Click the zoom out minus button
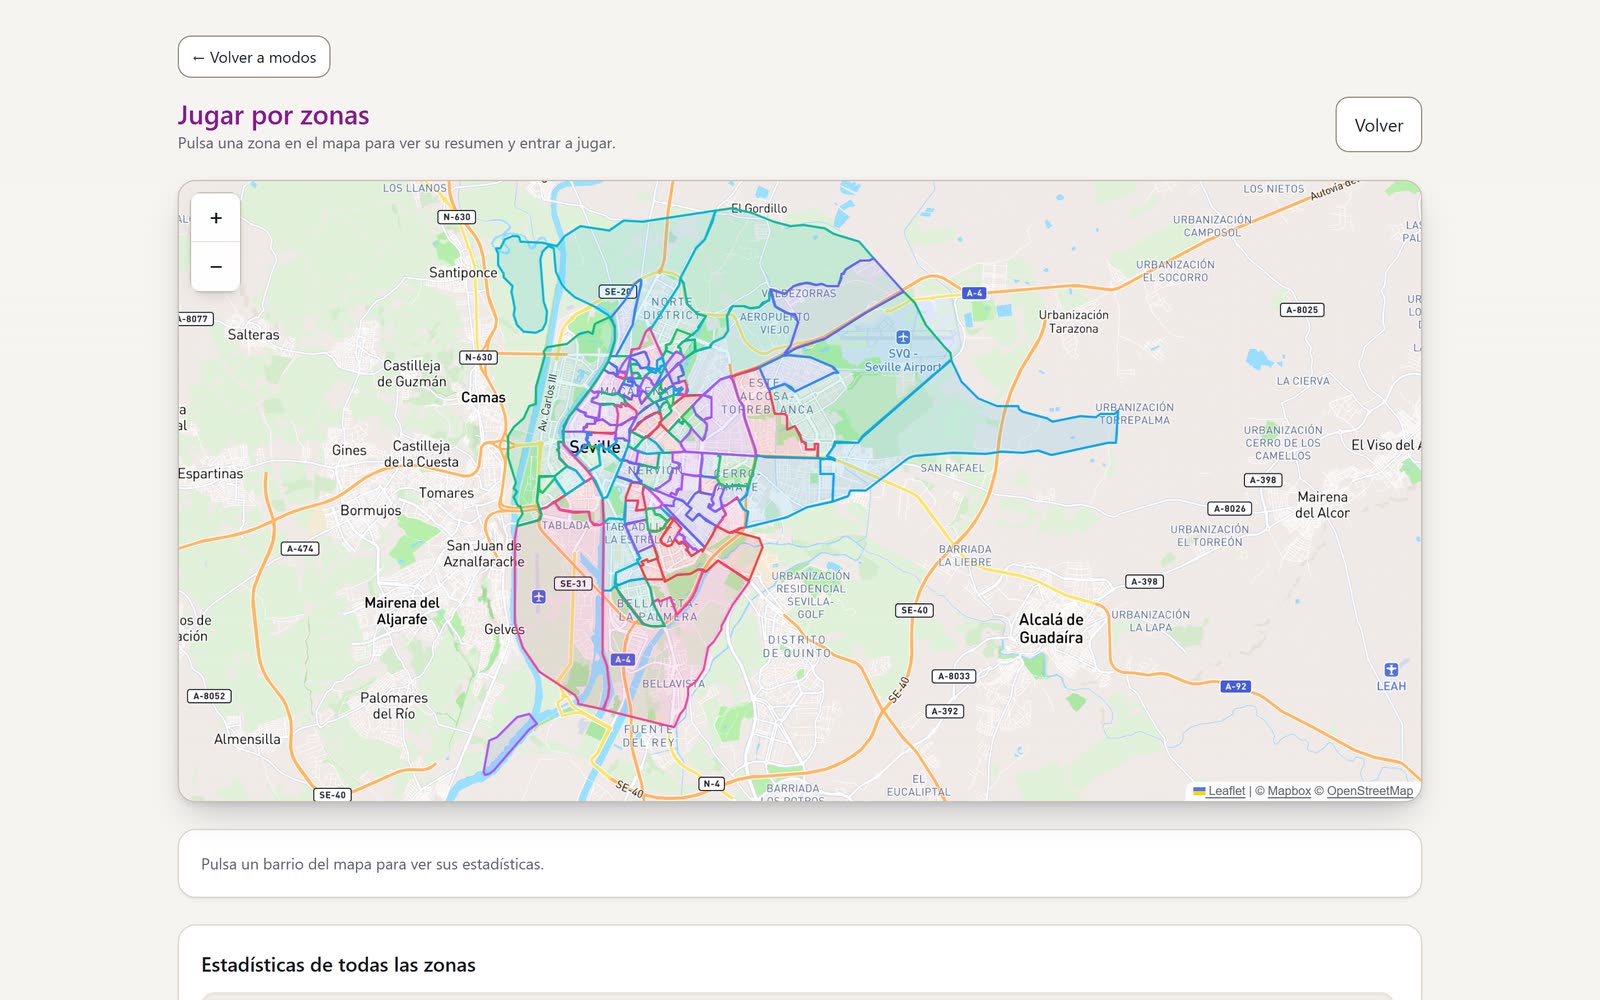1600x1000 pixels. click(x=215, y=267)
